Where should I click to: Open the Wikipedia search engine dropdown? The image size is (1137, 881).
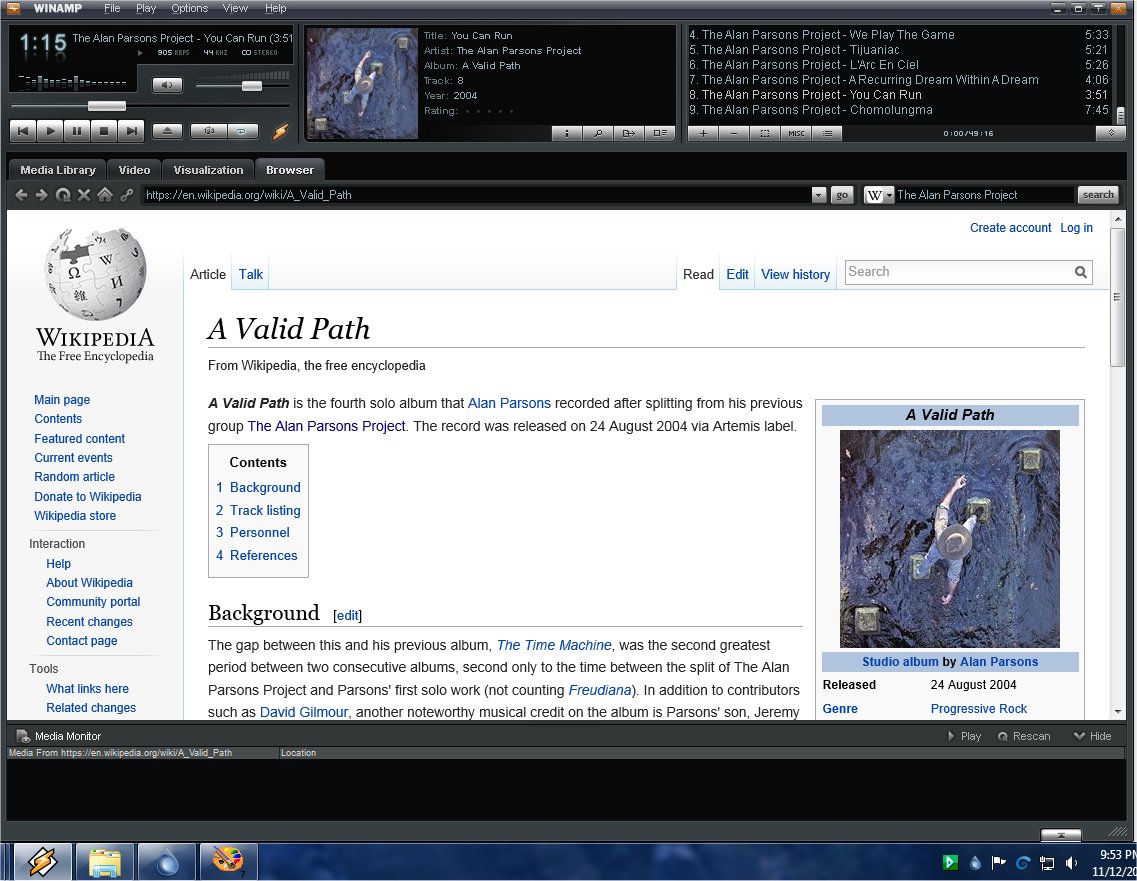click(879, 195)
